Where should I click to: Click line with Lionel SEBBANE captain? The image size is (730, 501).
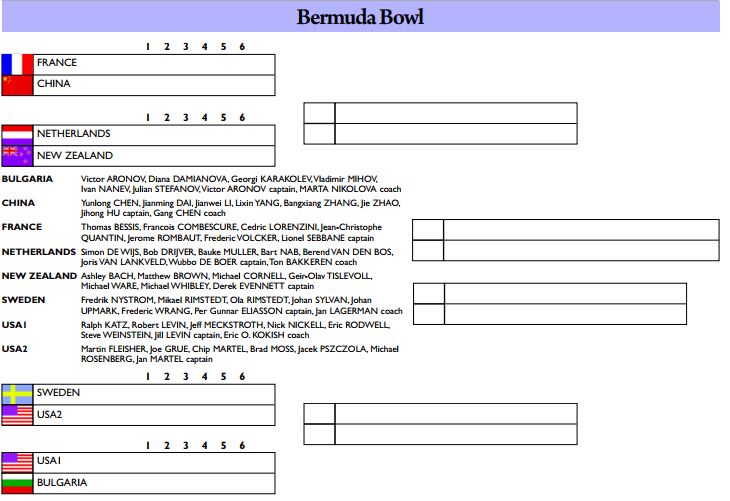pos(227,238)
